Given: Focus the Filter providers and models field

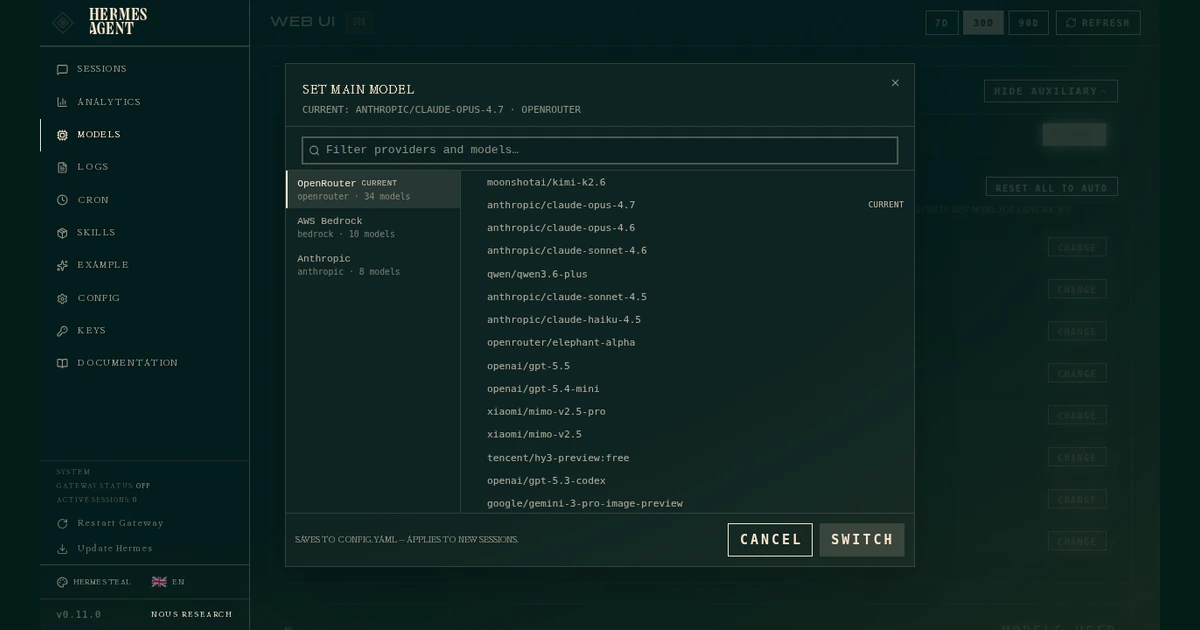Looking at the screenshot, I should (x=600, y=150).
